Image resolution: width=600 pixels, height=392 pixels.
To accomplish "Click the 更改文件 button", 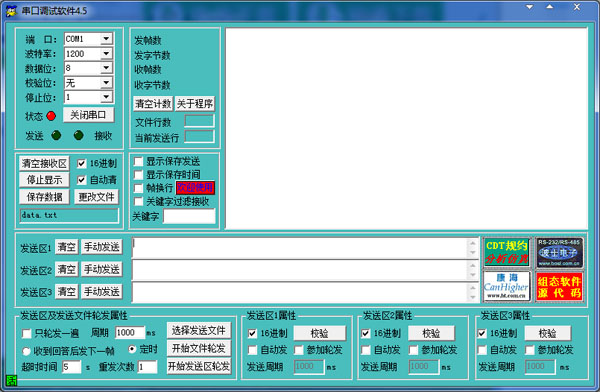I will [x=96, y=197].
